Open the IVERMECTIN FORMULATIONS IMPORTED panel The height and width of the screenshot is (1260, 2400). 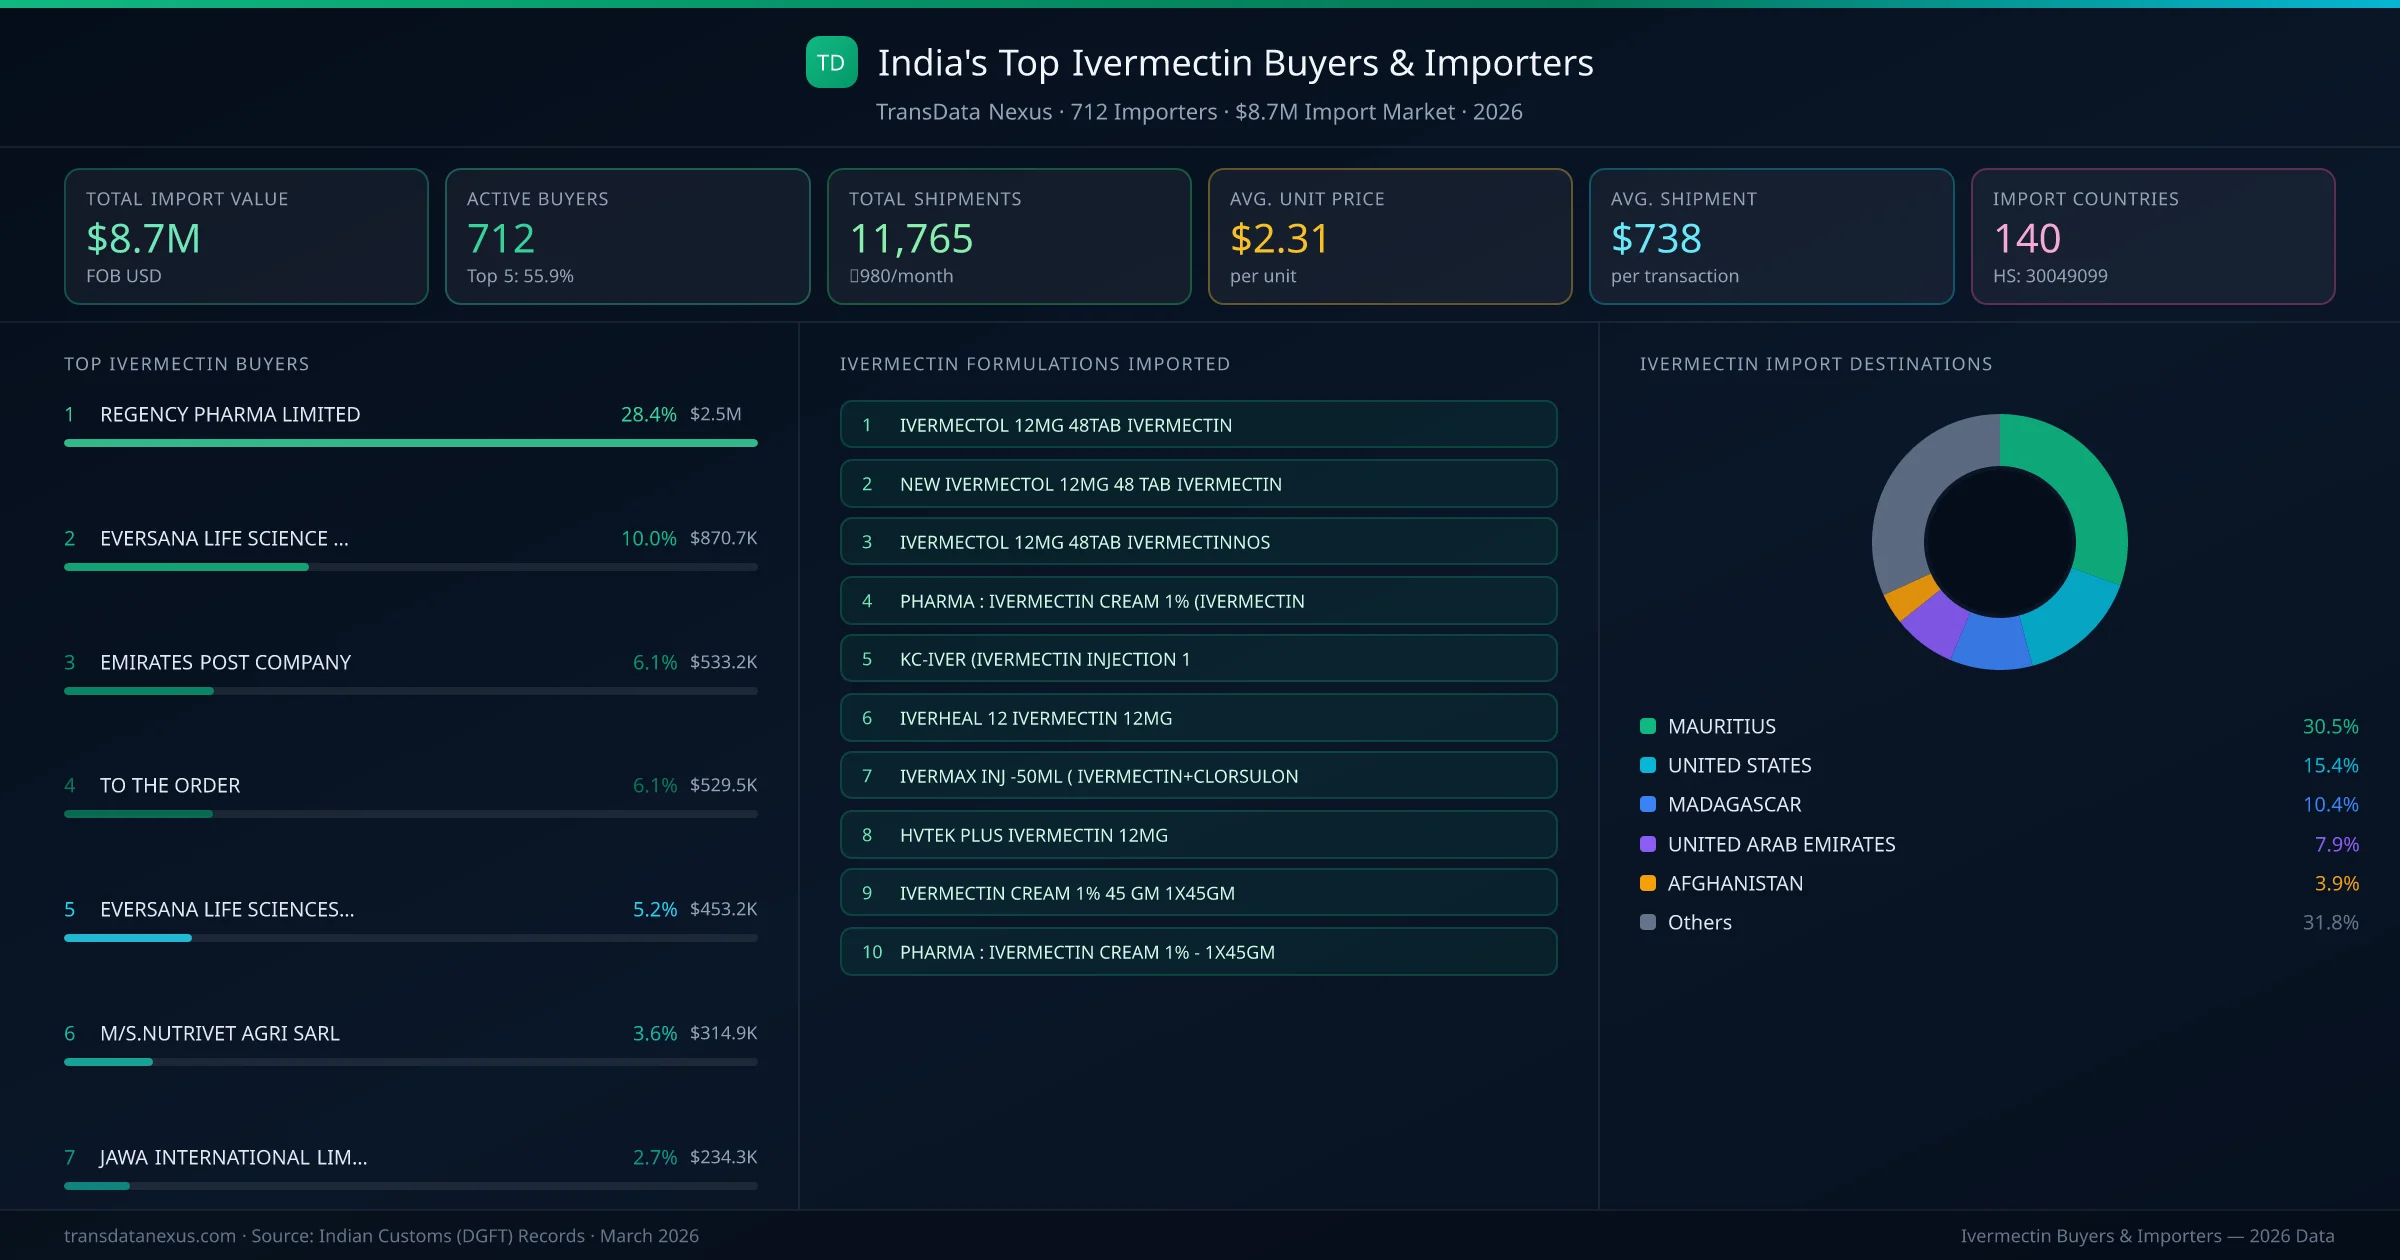[1035, 364]
